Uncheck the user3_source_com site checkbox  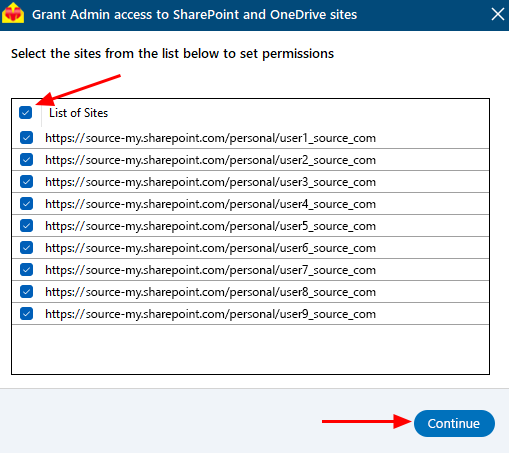coord(26,182)
